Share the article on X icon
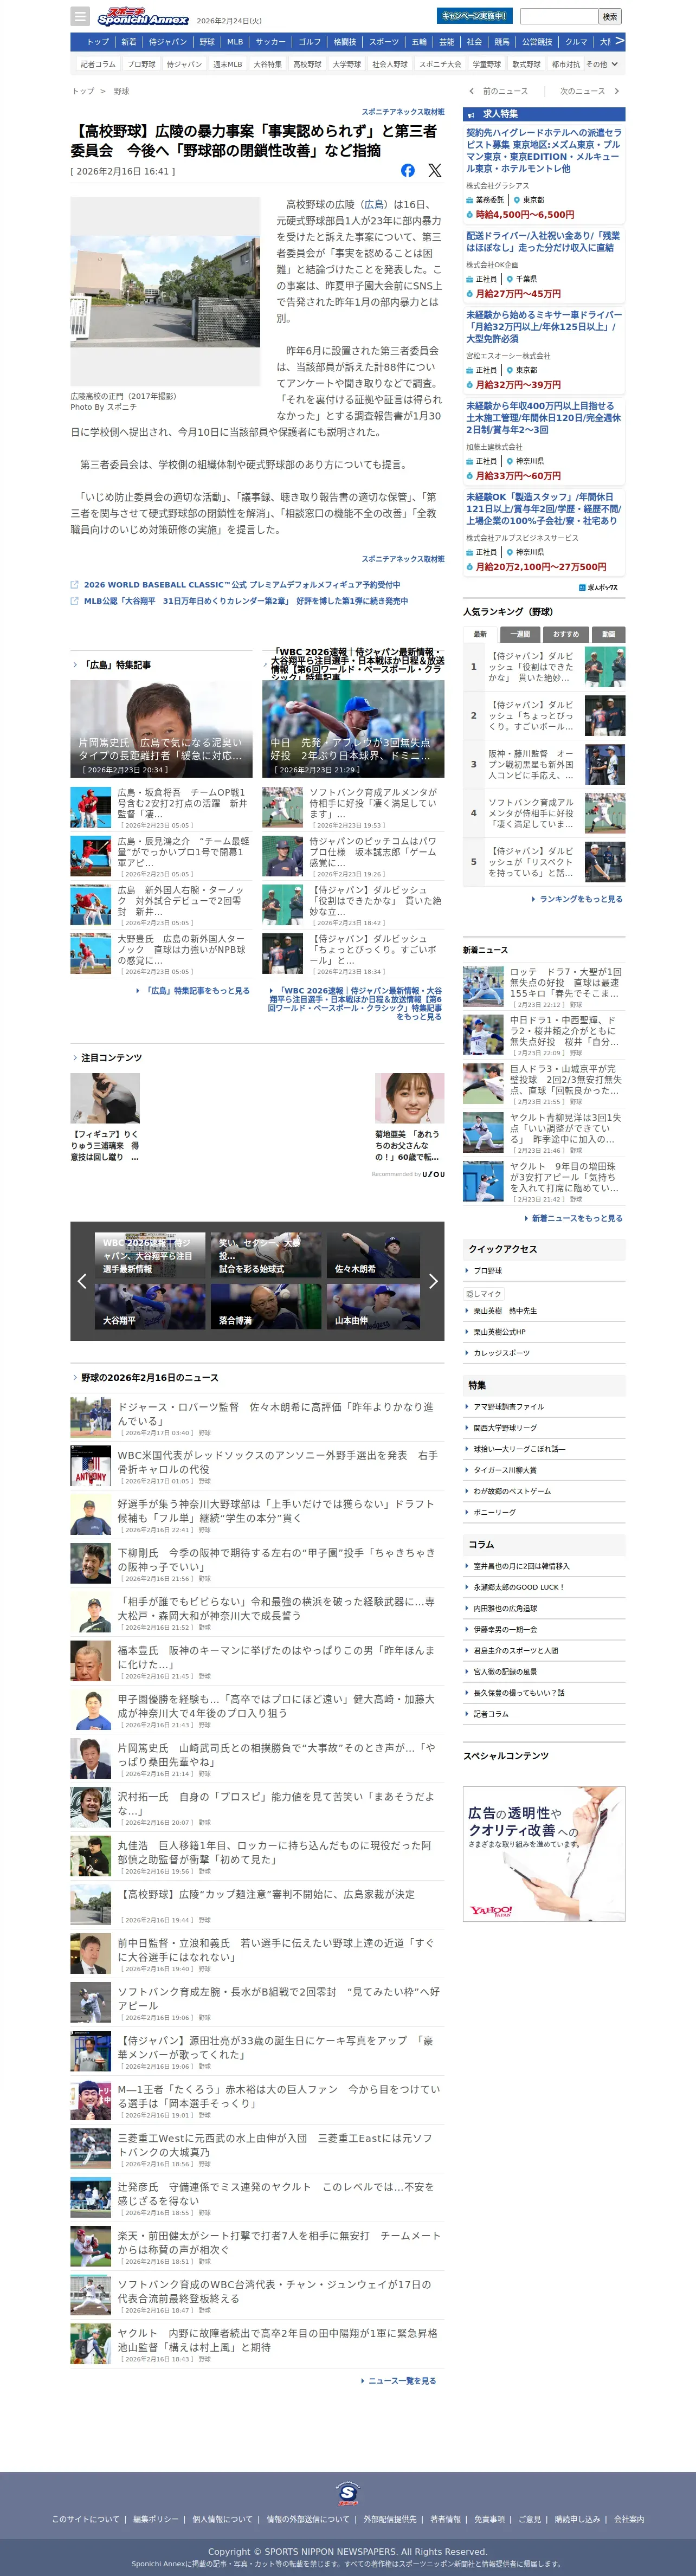 point(435,171)
